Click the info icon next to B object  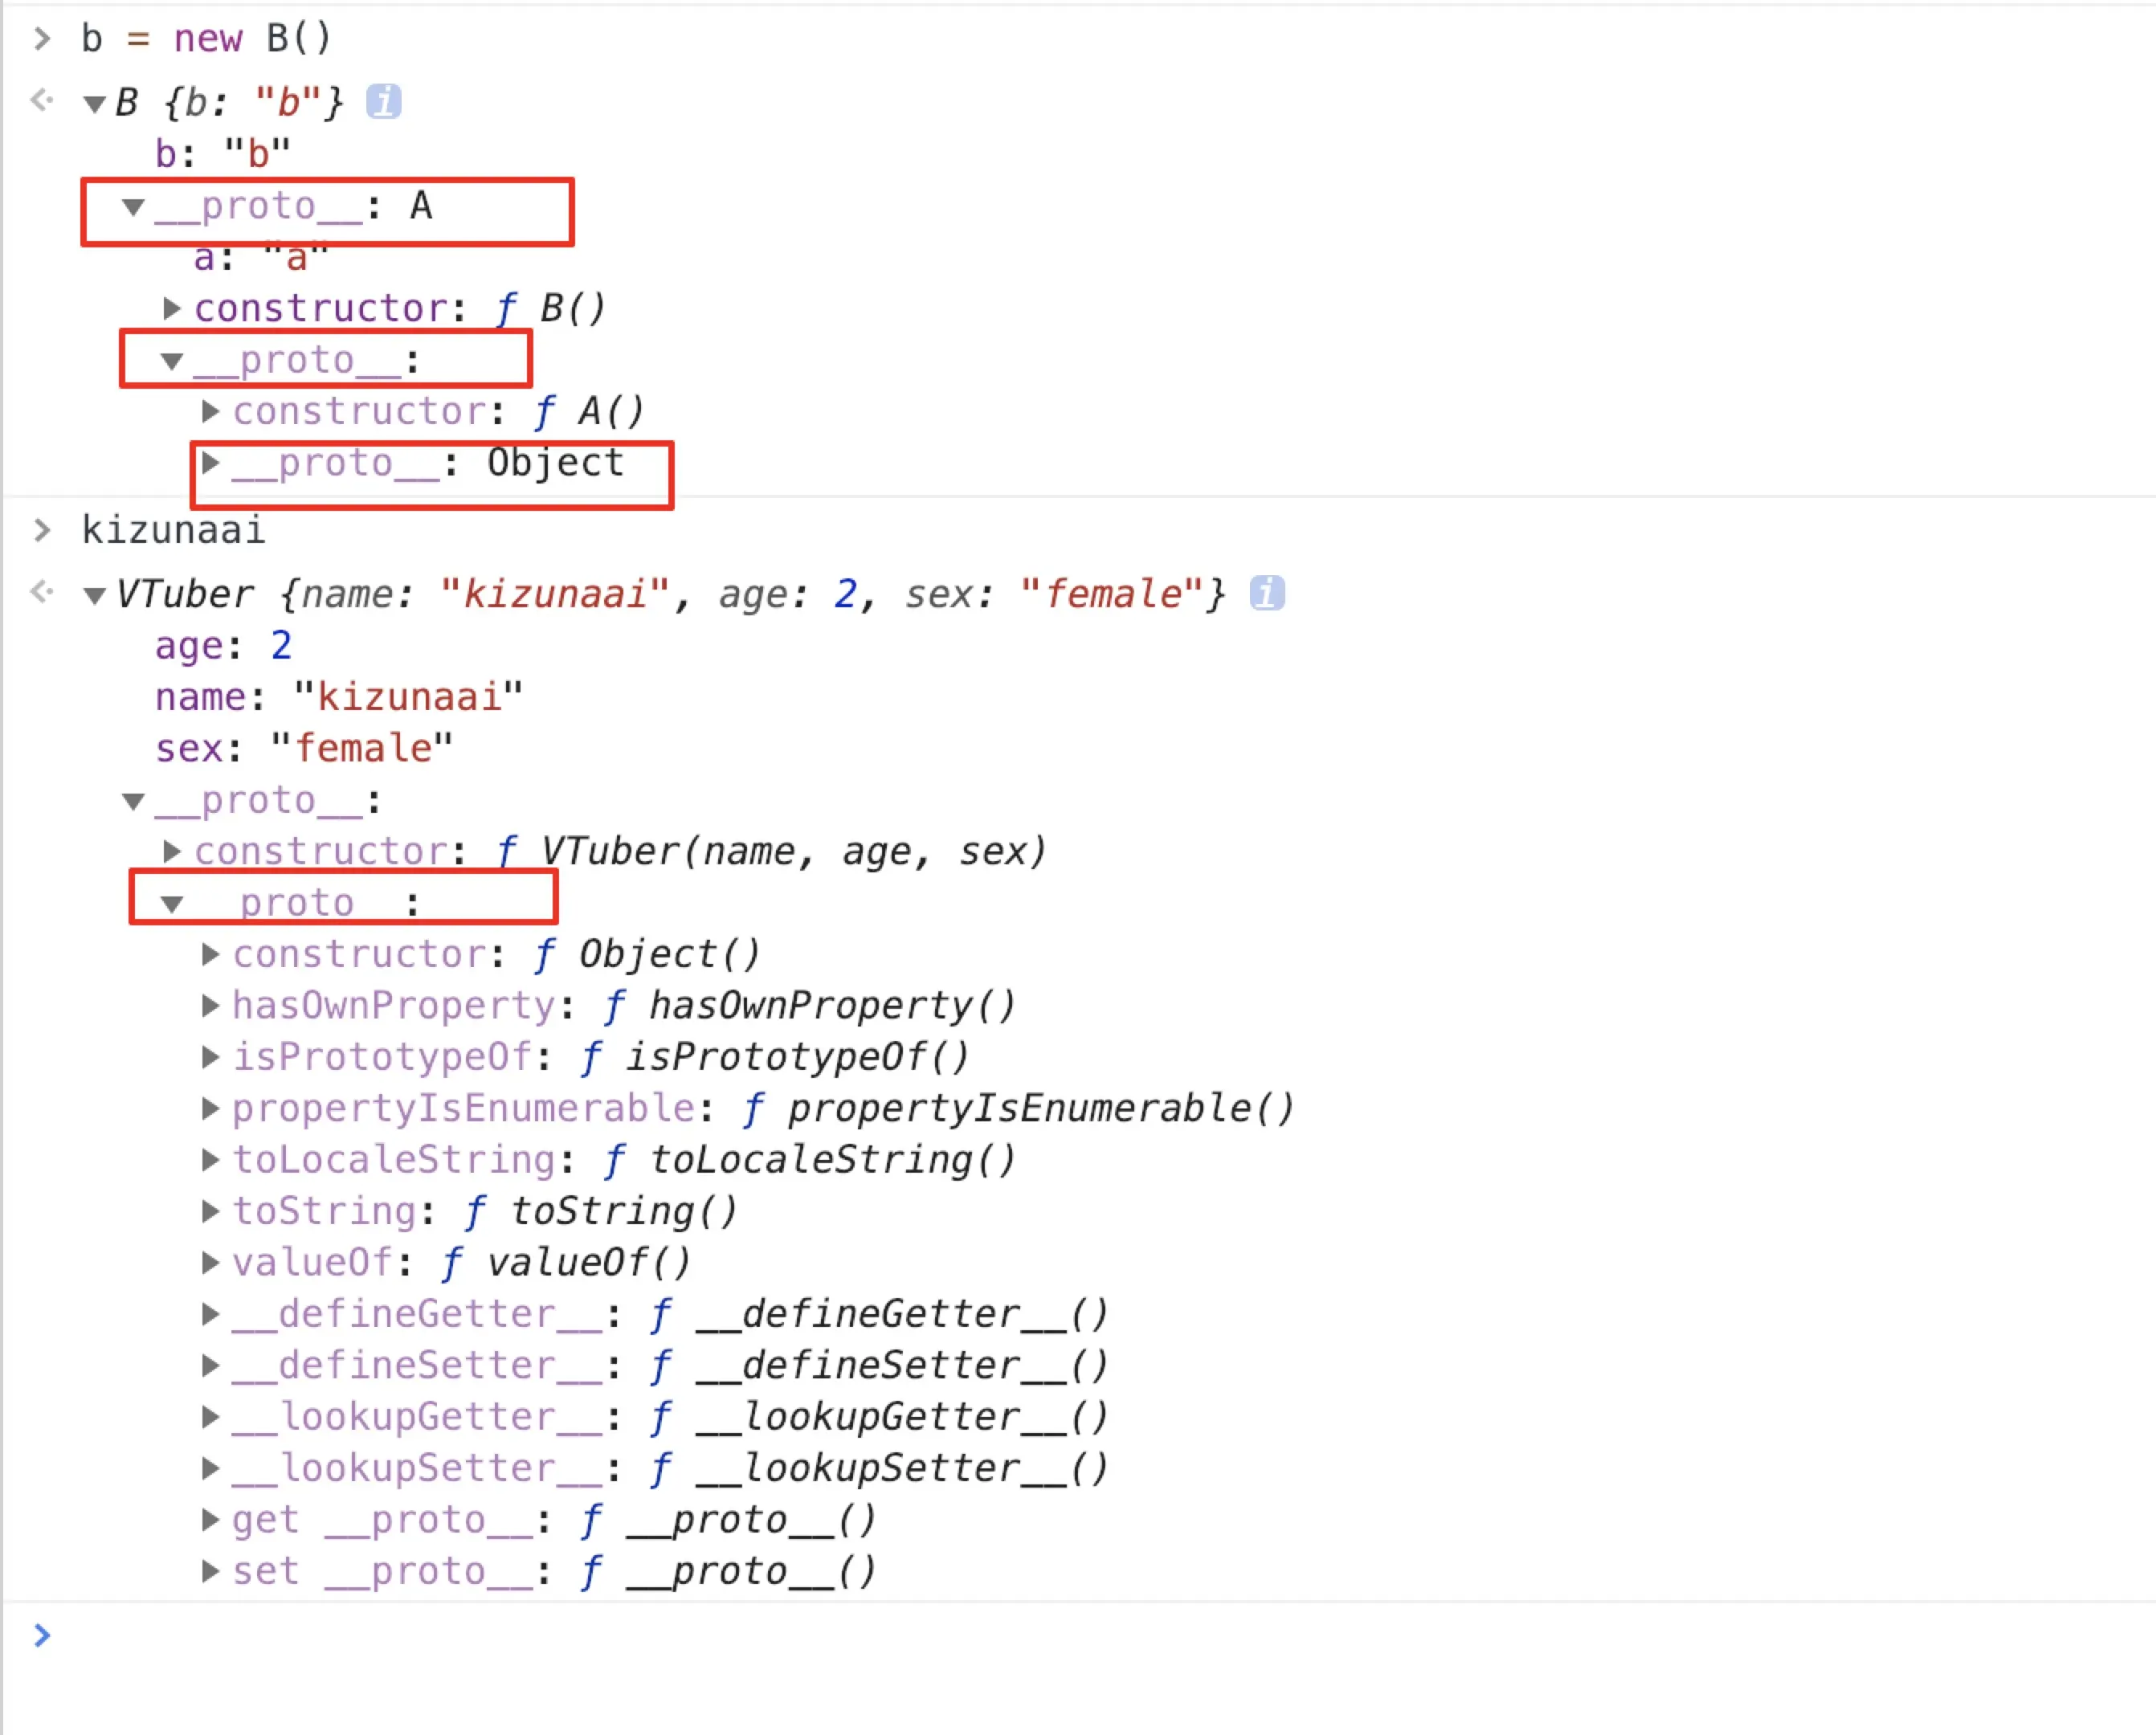click(x=383, y=101)
